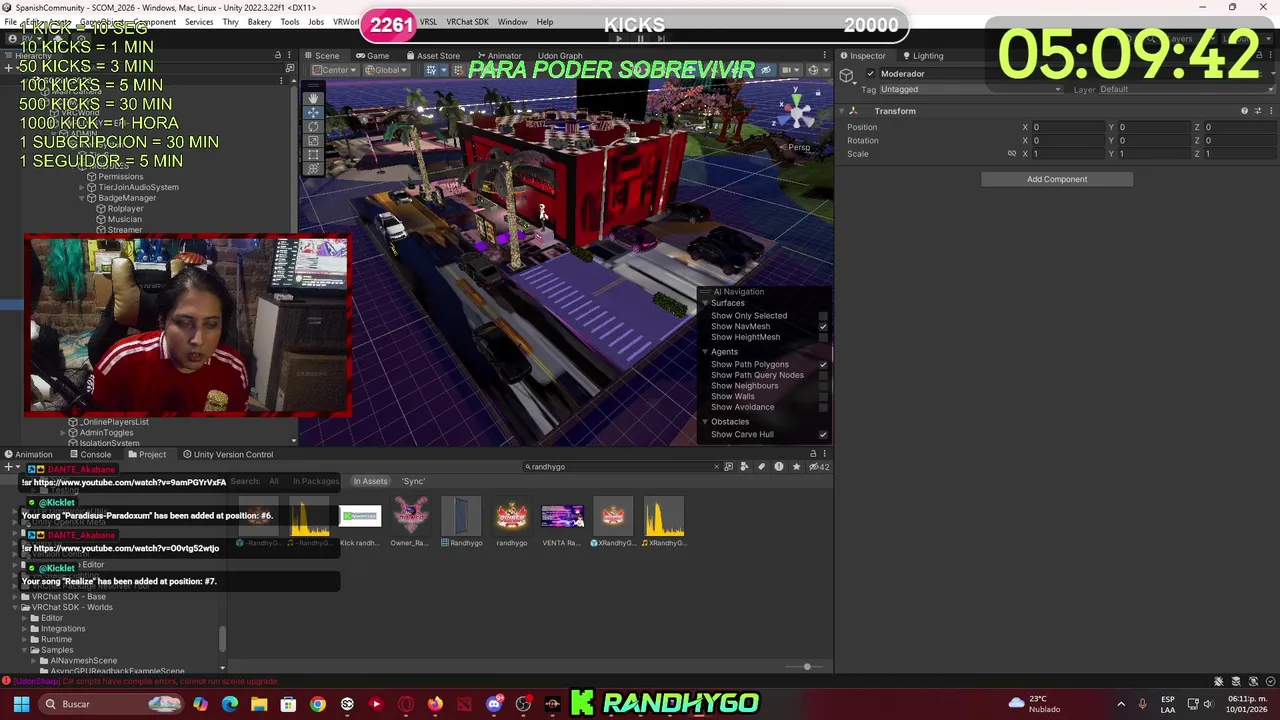Toggle Show Only Selected checkbox
This screenshot has height=720, width=1280.
click(823, 316)
